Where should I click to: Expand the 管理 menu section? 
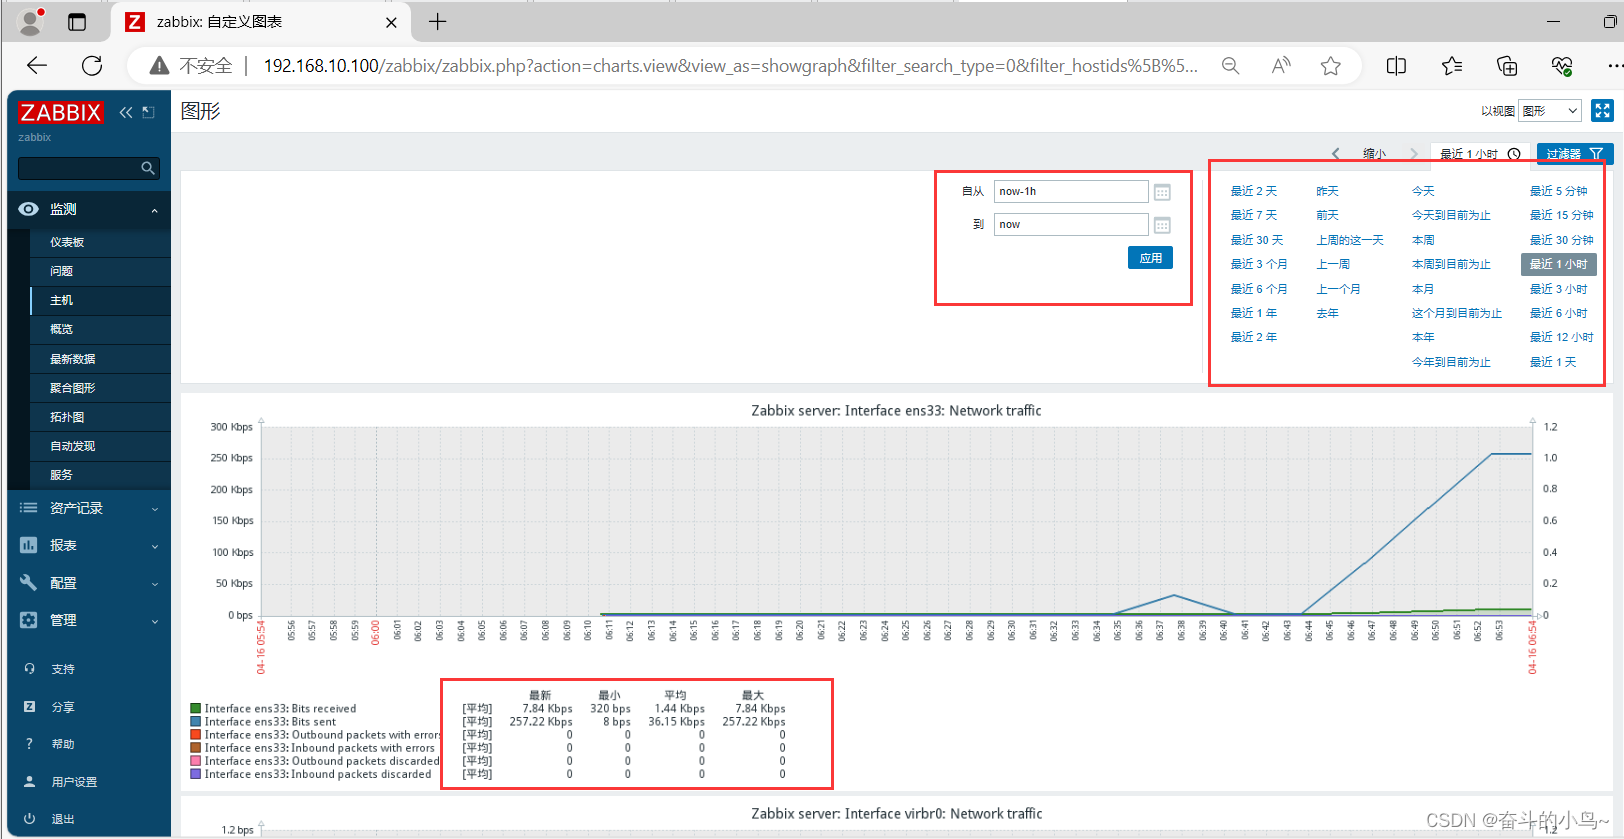coord(89,620)
